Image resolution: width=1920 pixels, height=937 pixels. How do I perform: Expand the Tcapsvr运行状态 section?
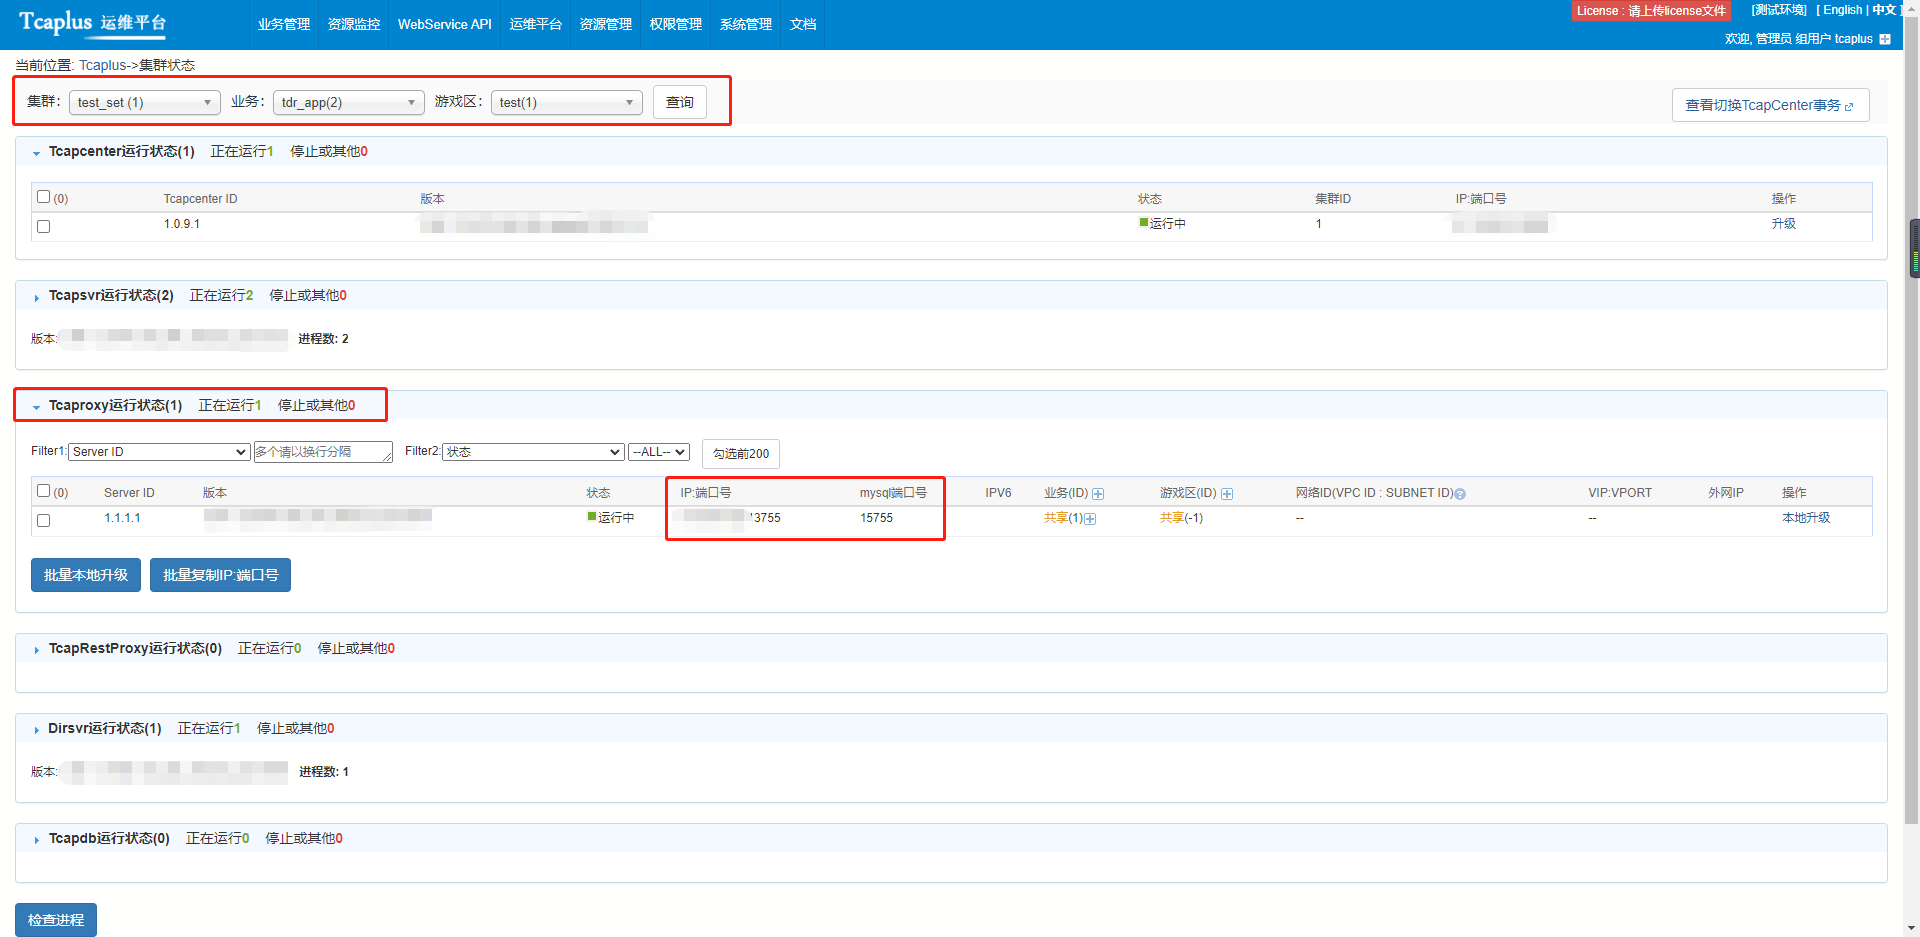(37, 297)
